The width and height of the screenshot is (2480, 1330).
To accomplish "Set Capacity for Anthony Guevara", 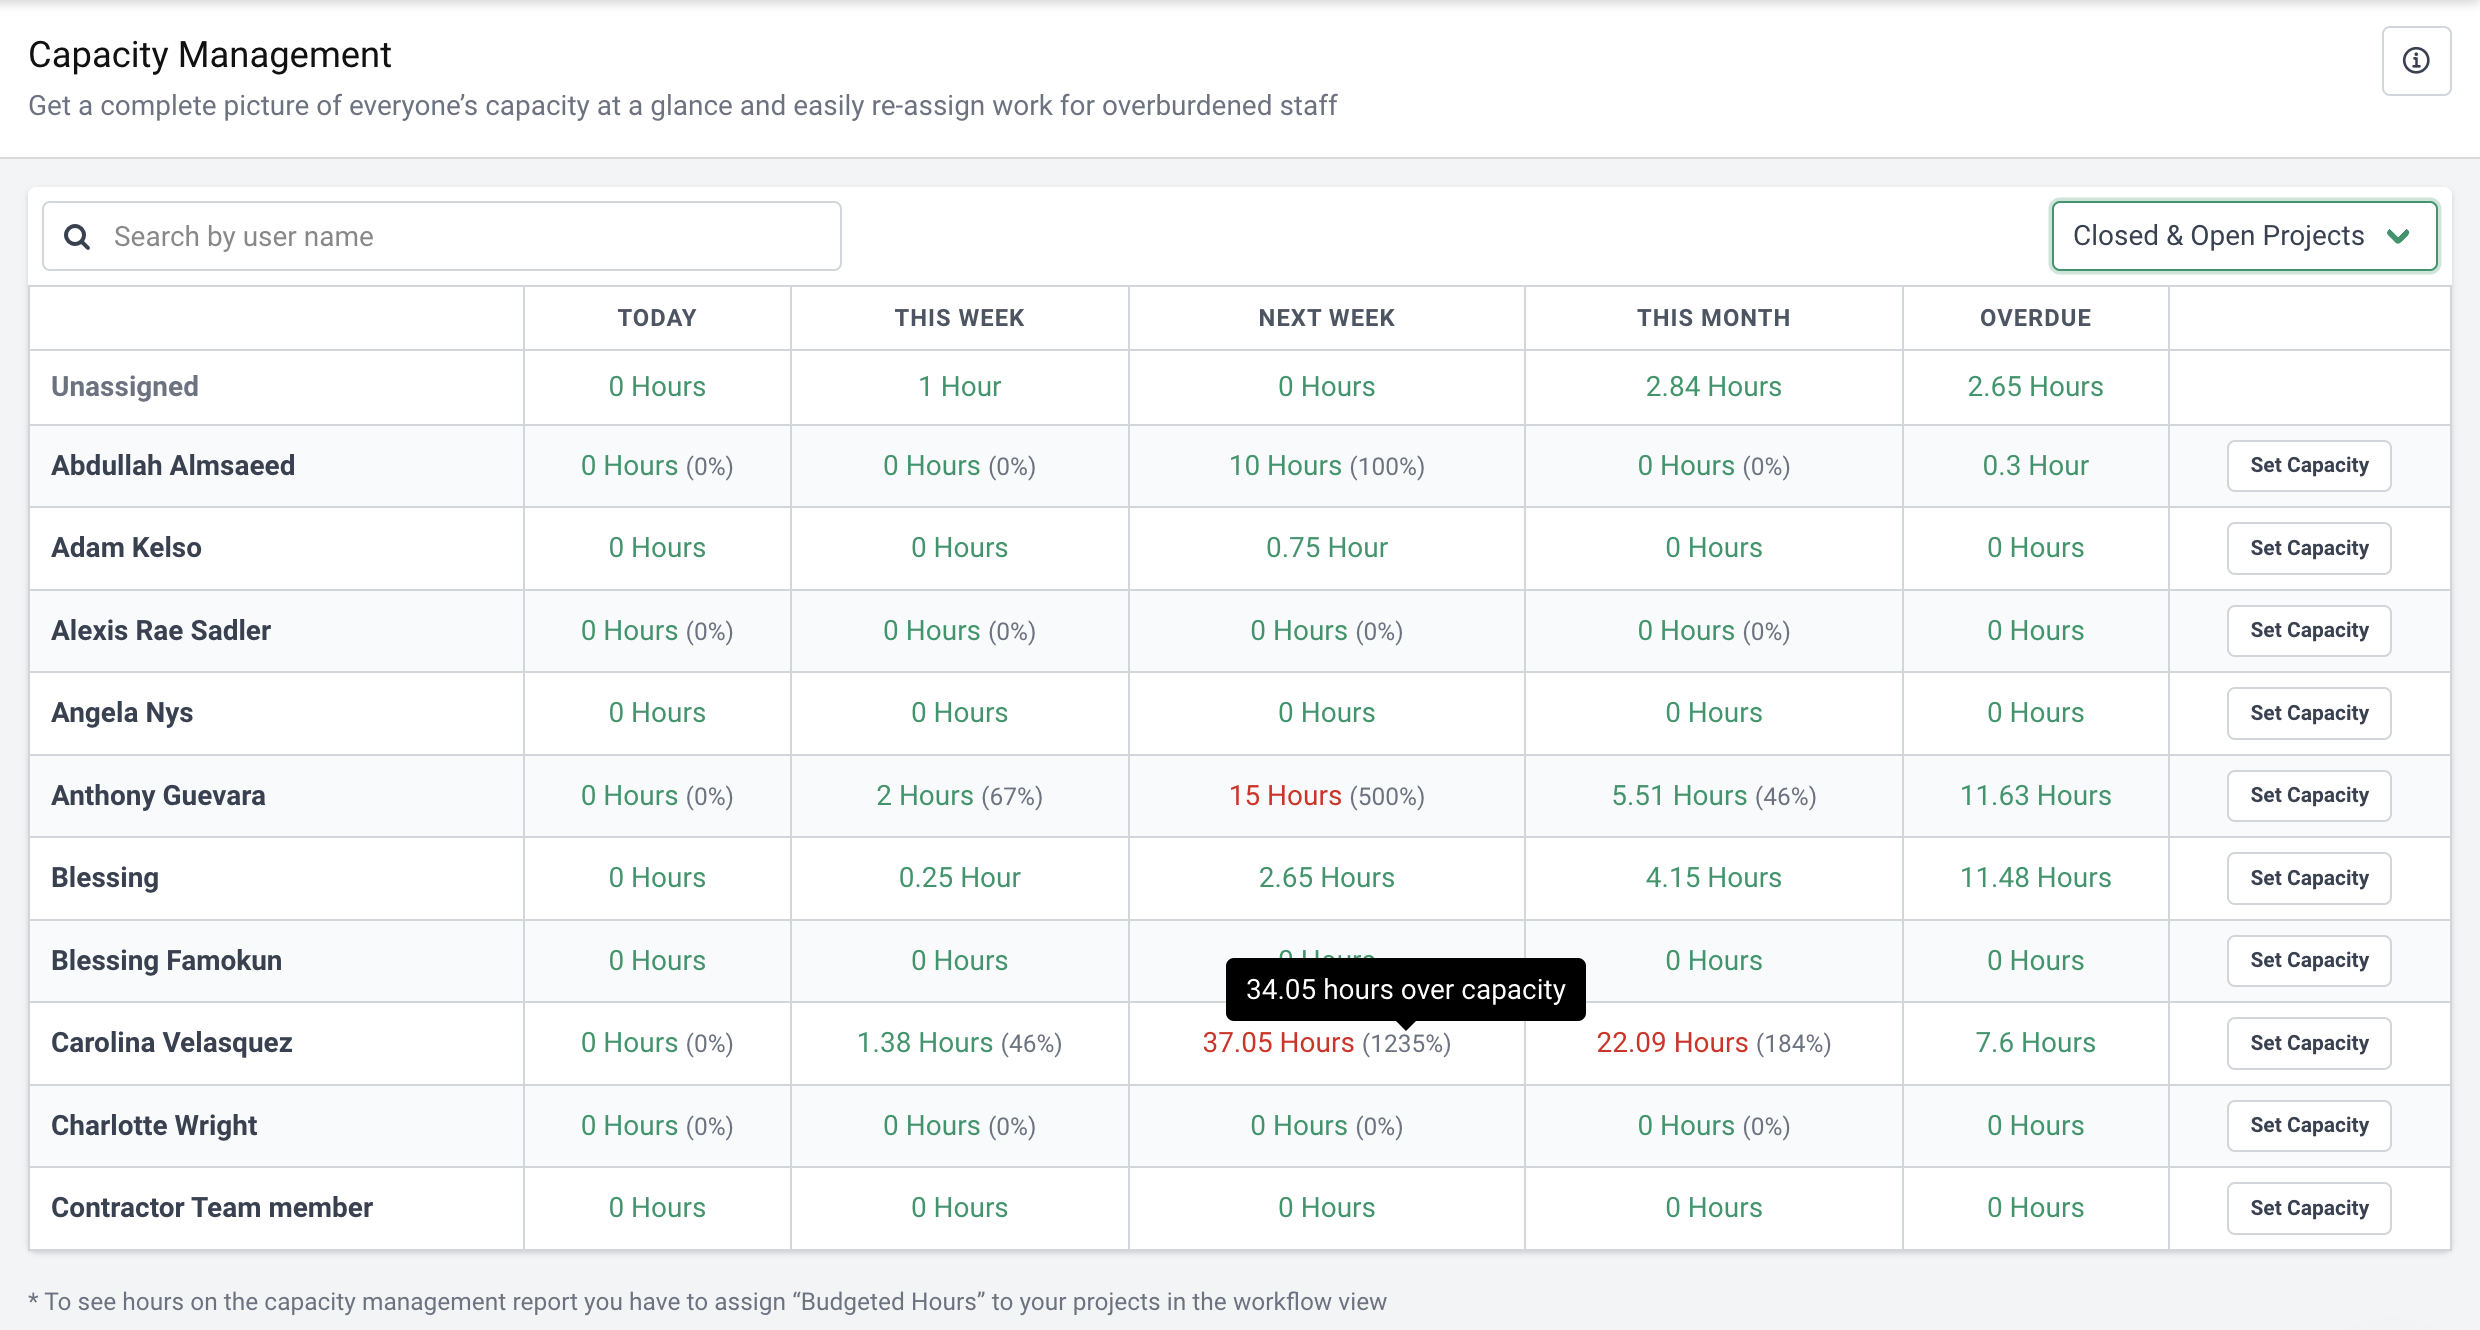I will (2309, 796).
